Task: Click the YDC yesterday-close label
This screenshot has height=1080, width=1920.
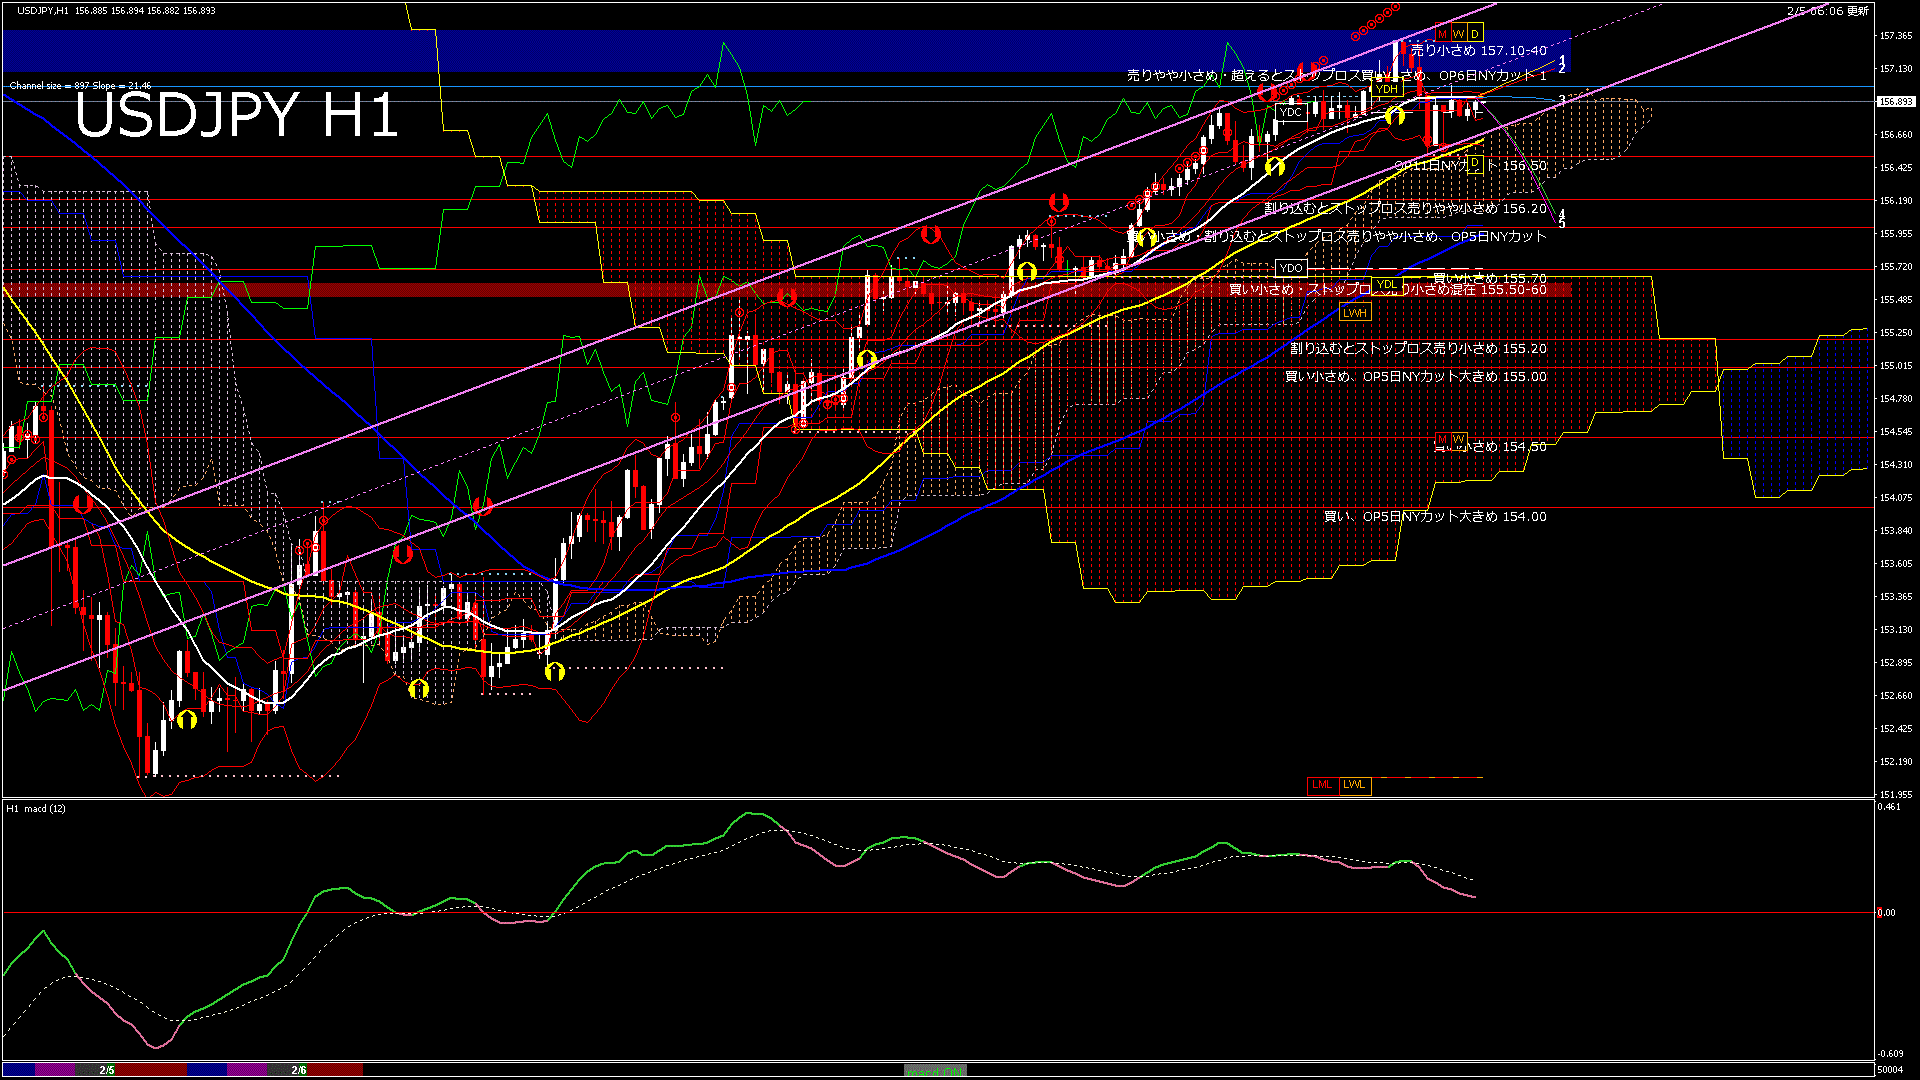Action: tap(1290, 112)
